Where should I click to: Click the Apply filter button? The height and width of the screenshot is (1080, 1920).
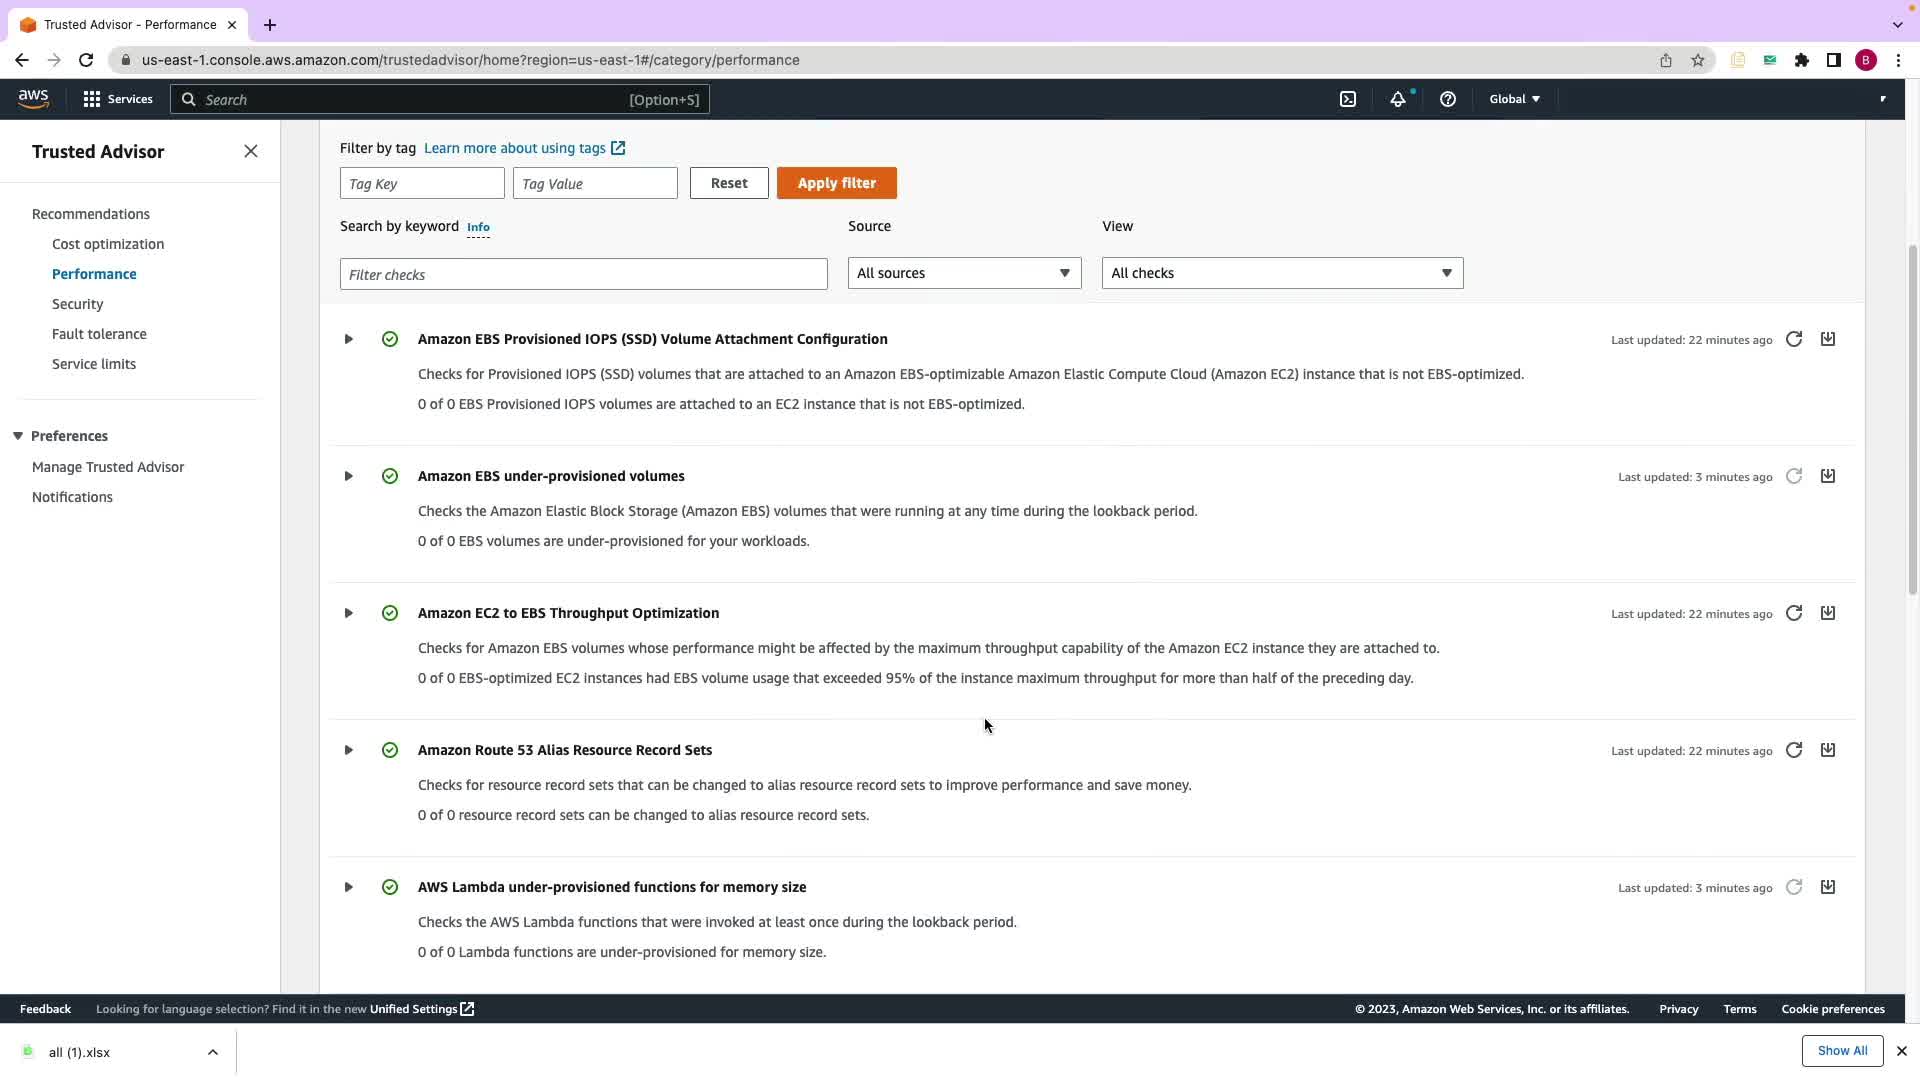tap(836, 183)
